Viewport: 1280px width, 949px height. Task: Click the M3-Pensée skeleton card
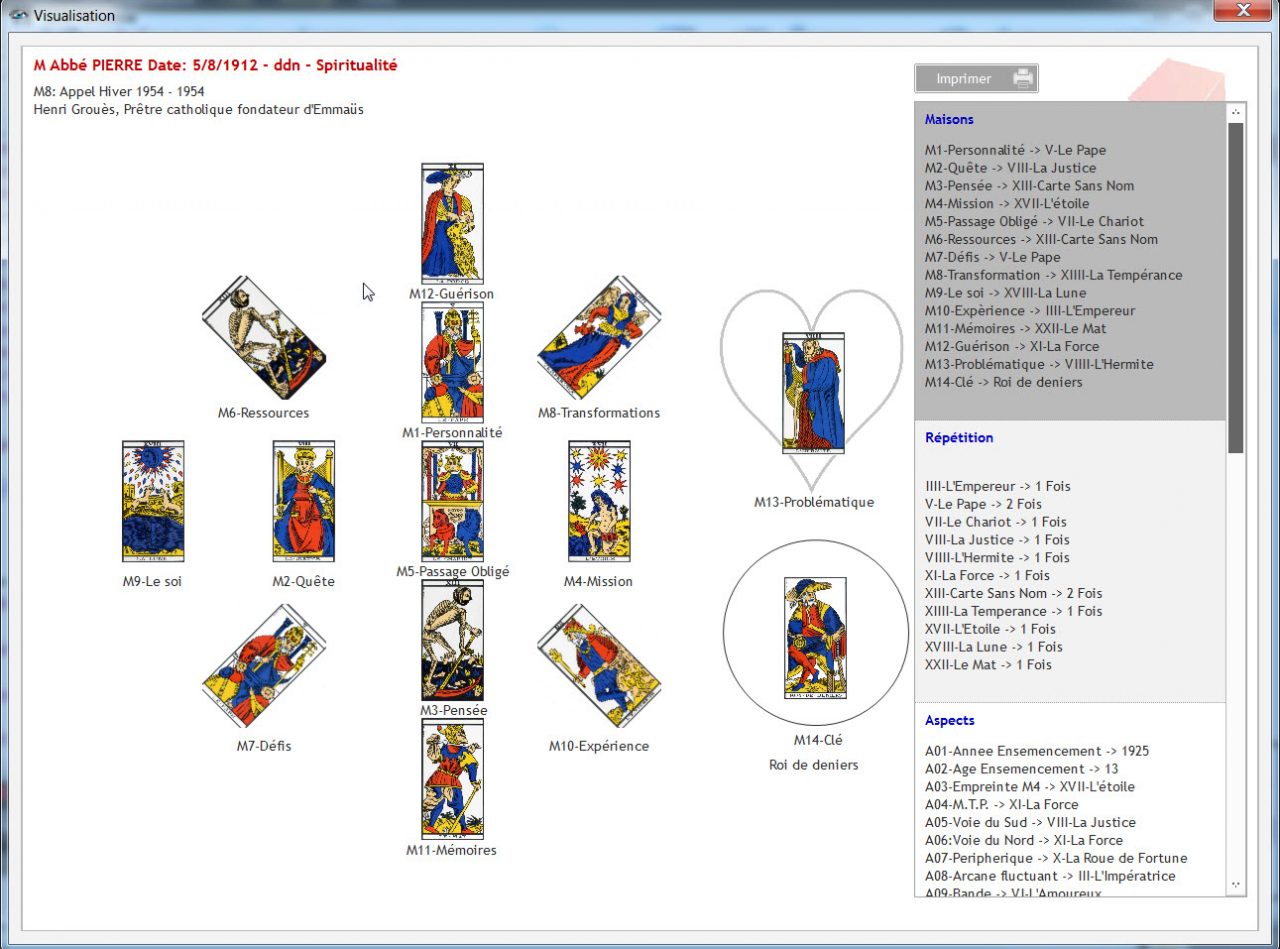452,640
